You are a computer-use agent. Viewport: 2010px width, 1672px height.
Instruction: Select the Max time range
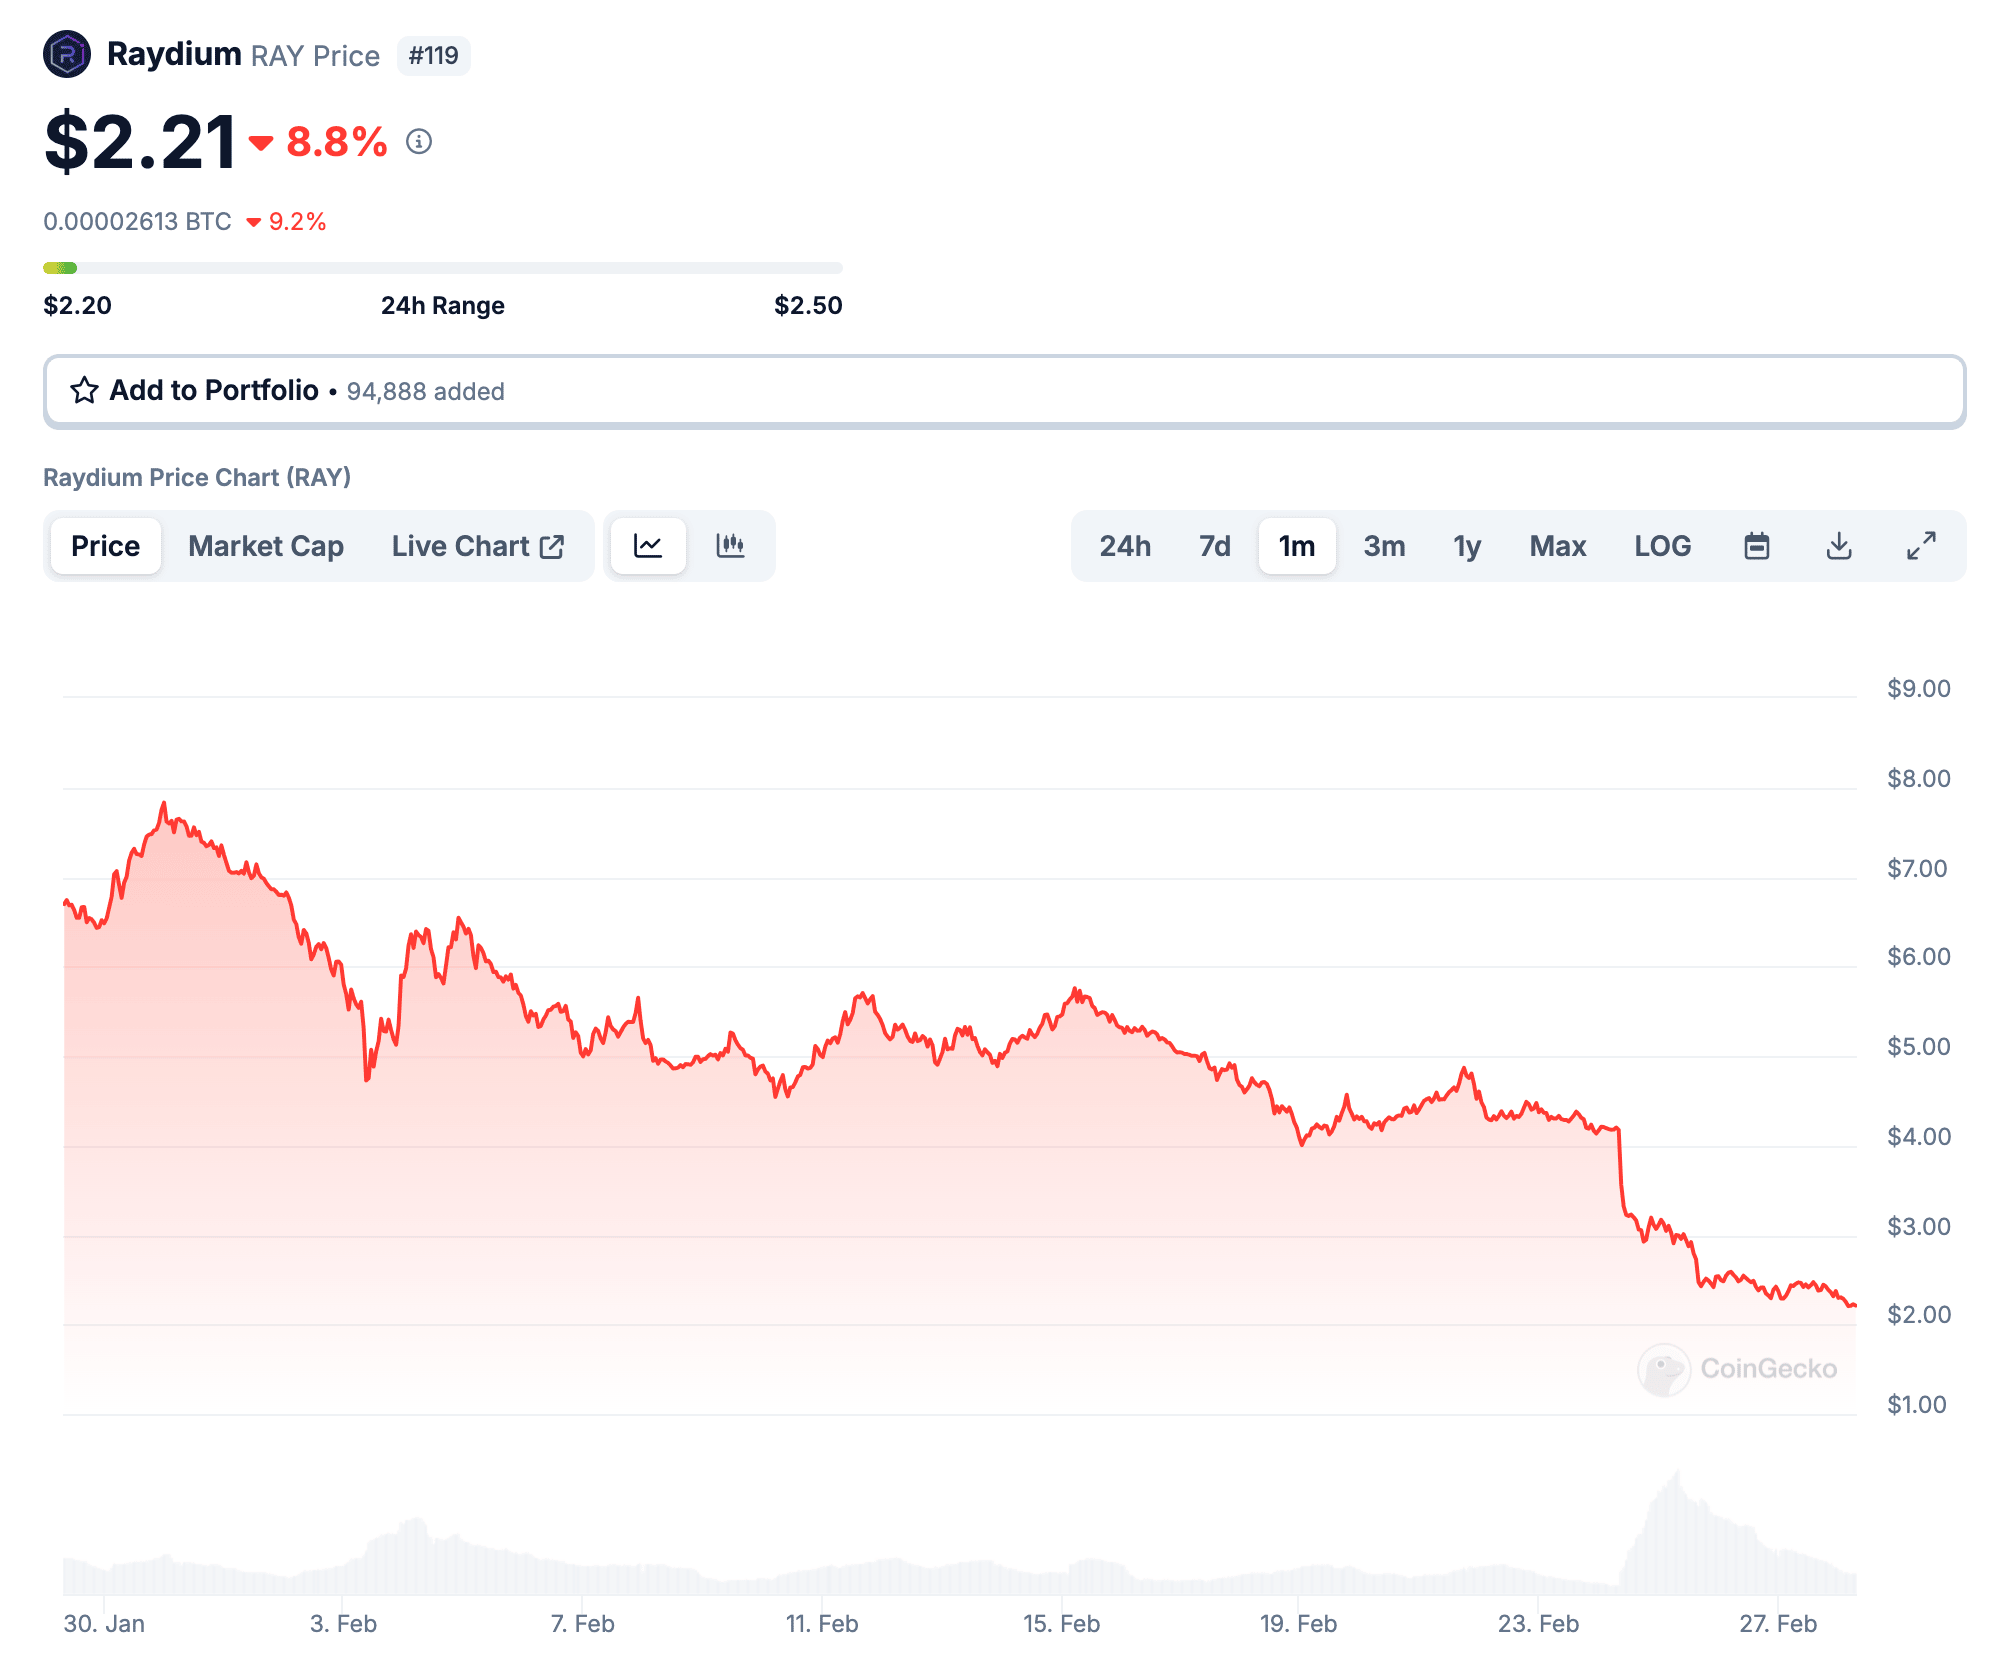pos(1558,546)
